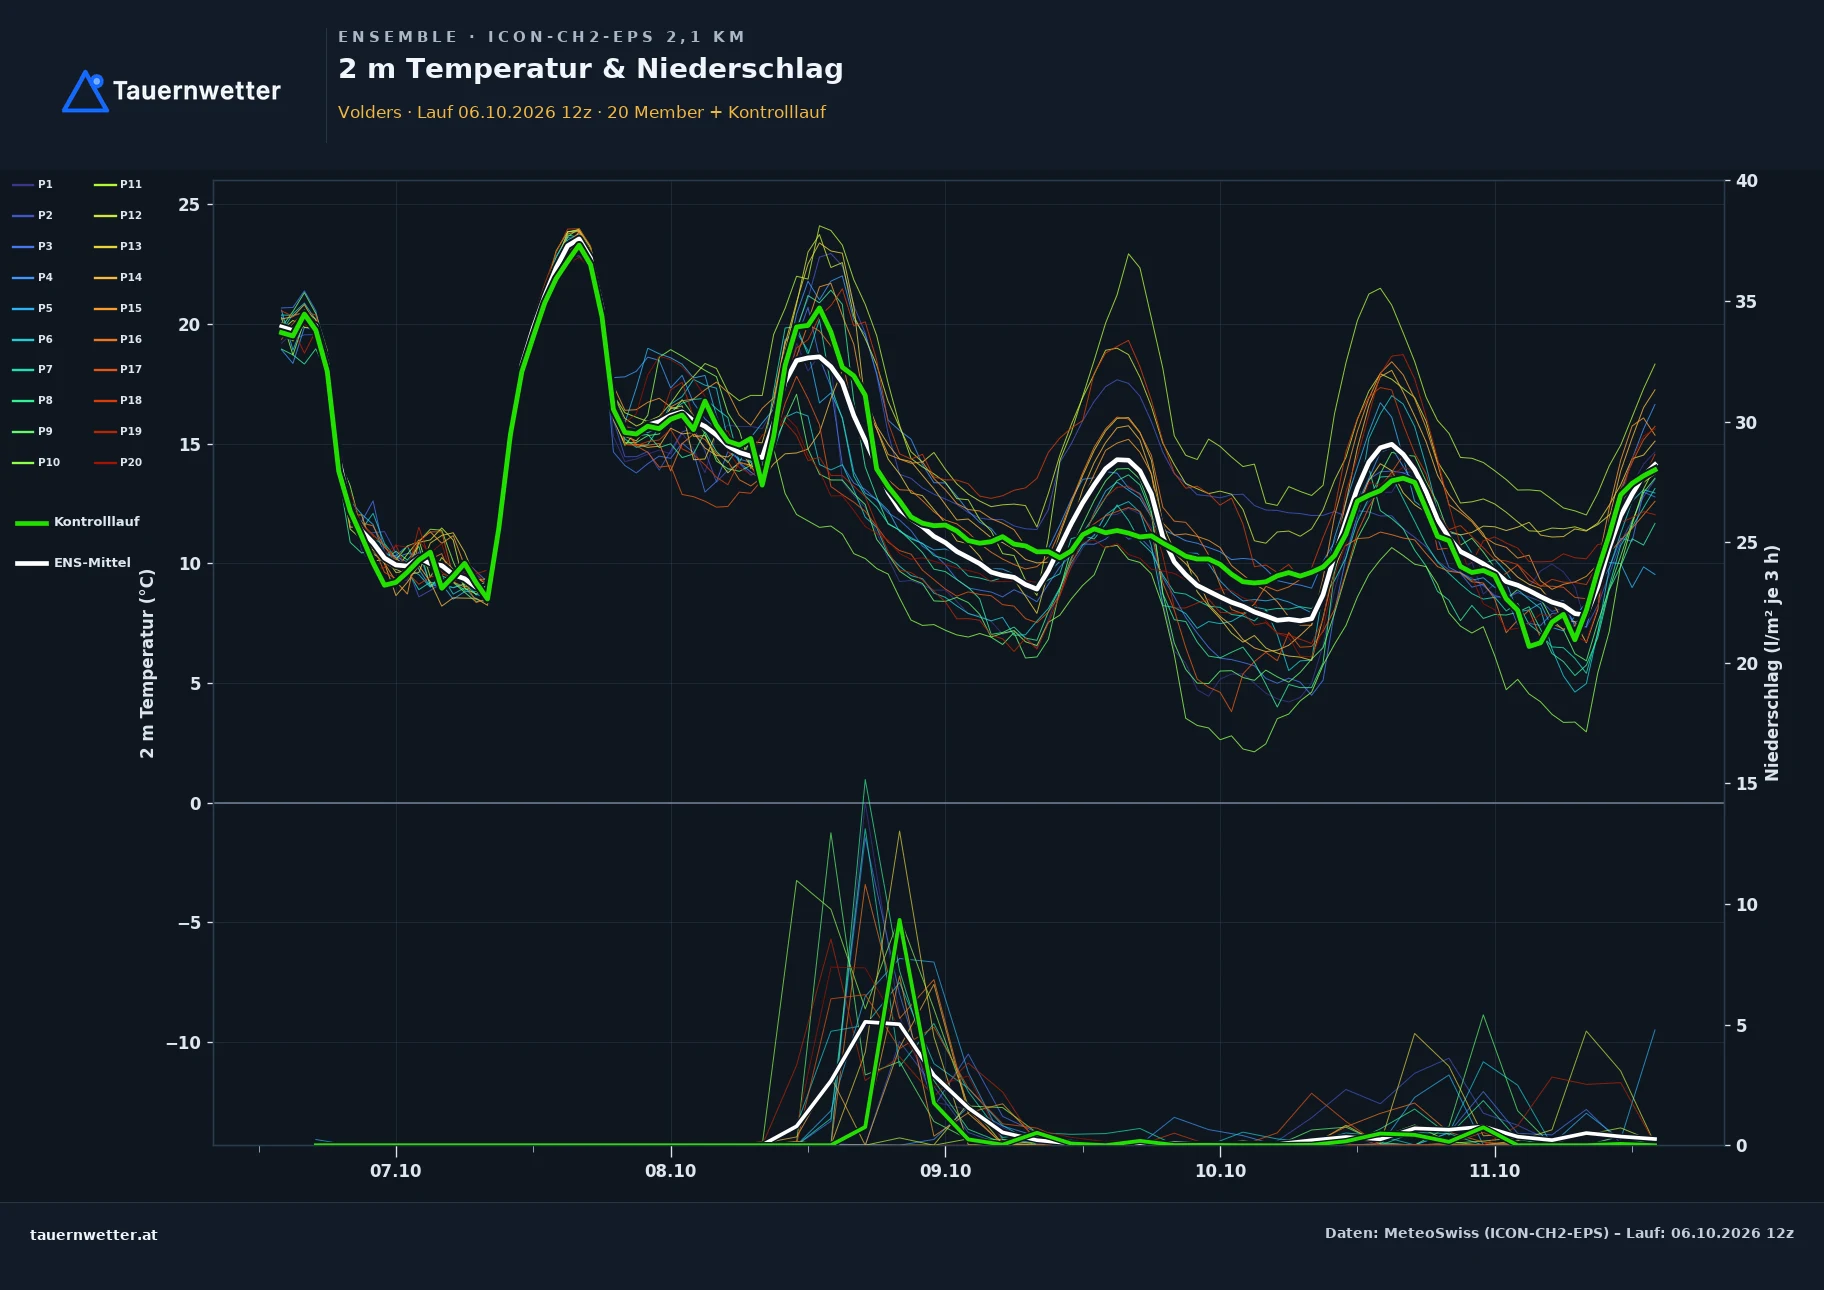Select the P10 legend entry

(x=36, y=462)
